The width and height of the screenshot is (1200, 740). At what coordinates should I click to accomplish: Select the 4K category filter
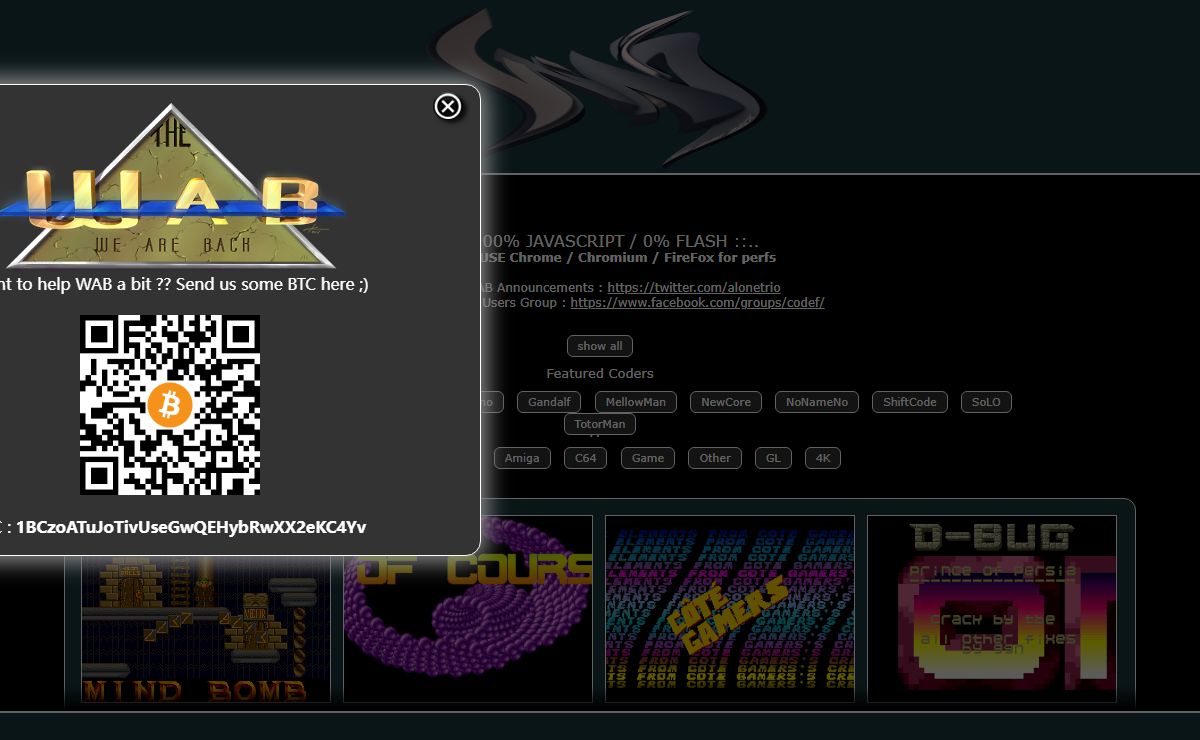pyautogui.click(x=823, y=458)
